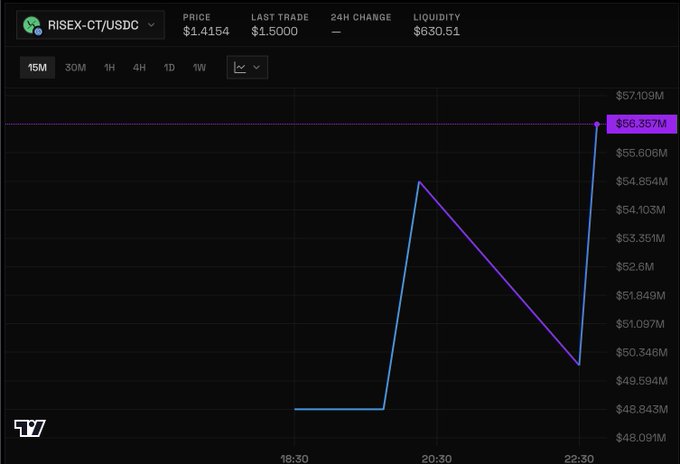Click the $50.346M axis label
680x464 pixels.
pyautogui.click(x=641, y=352)
